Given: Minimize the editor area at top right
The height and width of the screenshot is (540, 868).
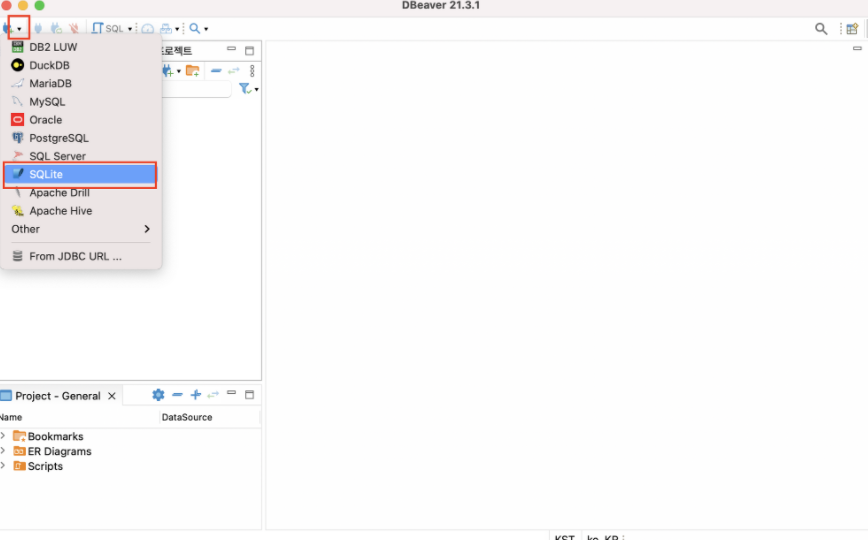Looking at the screenshot, I should click(857, 49).
